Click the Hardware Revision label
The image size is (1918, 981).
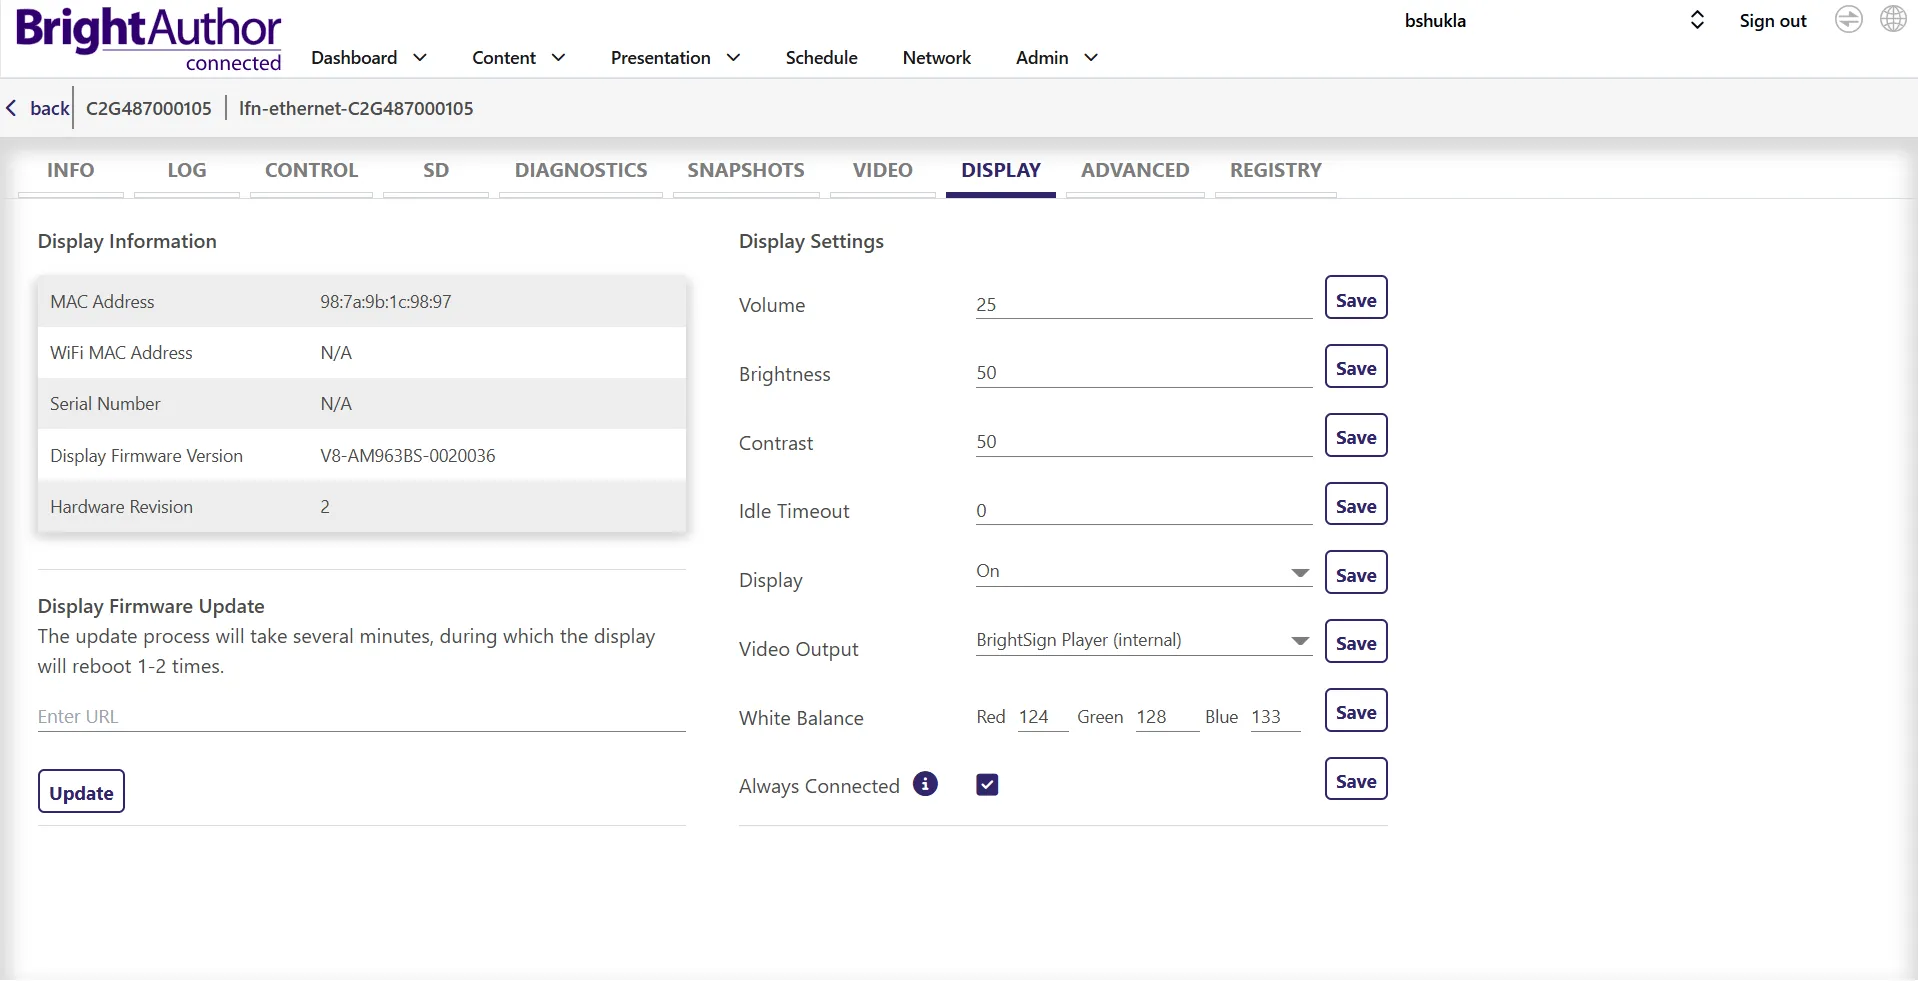[122, 507]
